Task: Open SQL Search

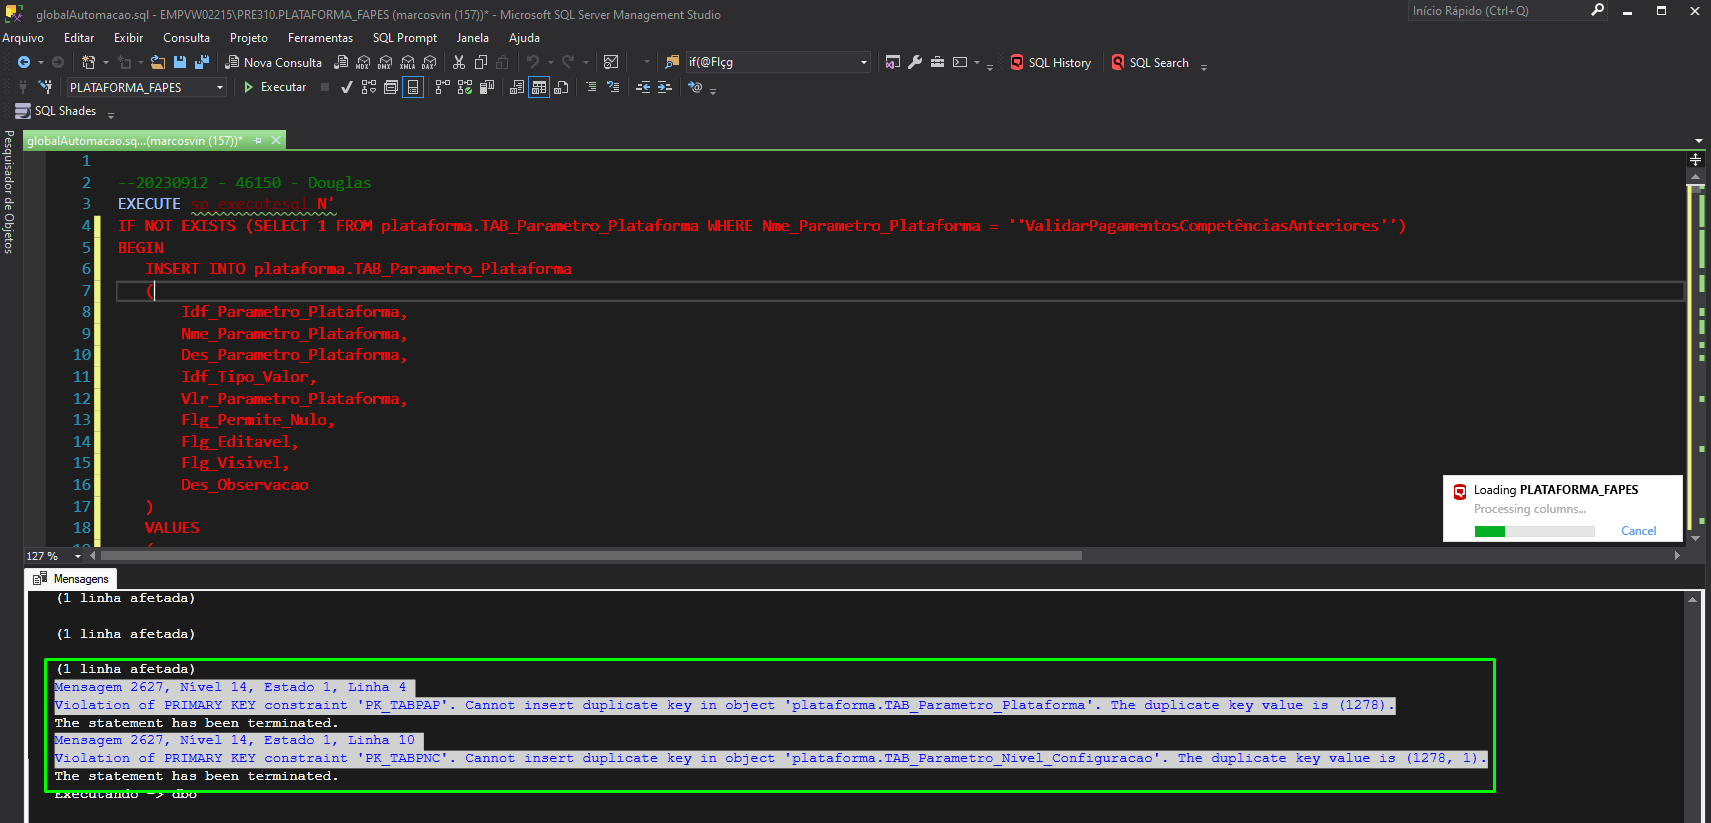Action: point(1150,62)
